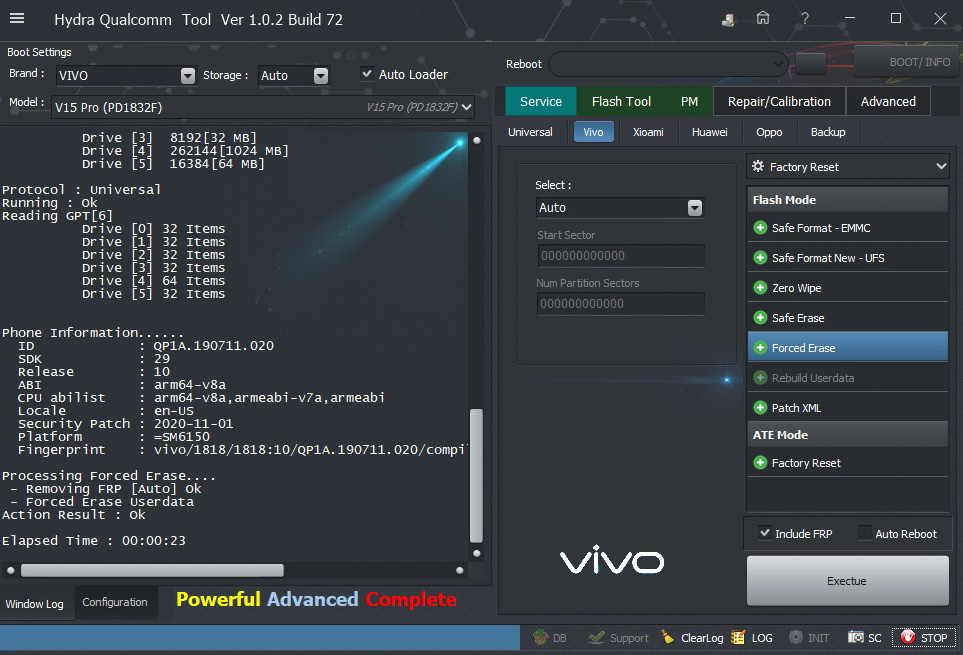The image size is (963, 655).
Task: Click the red STOP icon
Action: [x=908, y=638]
